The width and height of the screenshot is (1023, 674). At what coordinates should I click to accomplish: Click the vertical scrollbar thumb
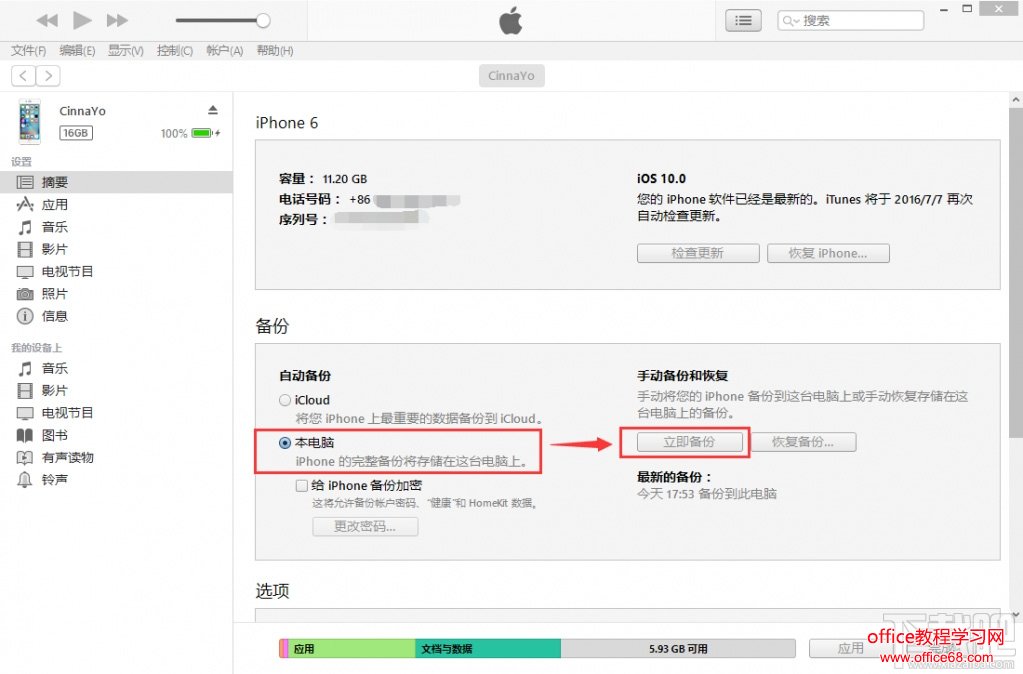click(1015, 273)
